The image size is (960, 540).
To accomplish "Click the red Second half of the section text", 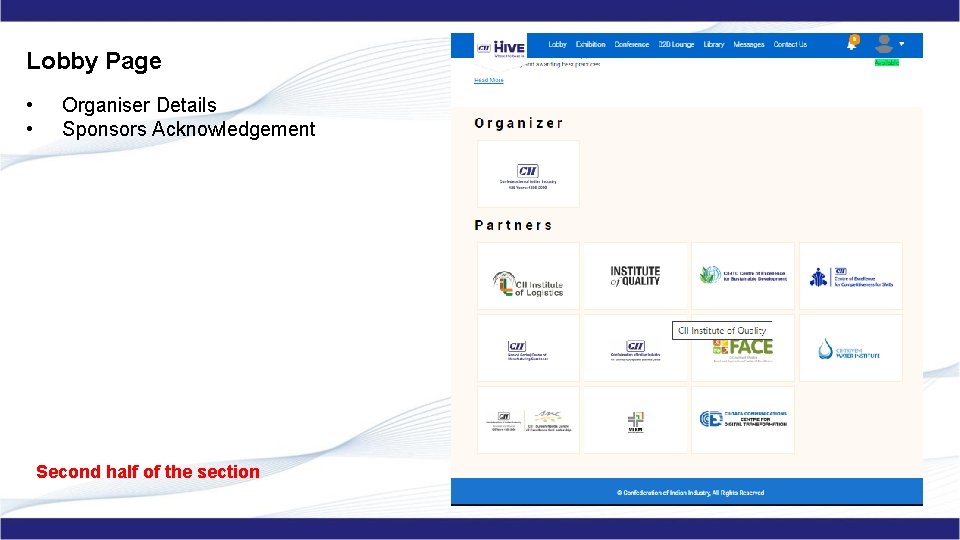I will (x=148, y=472).
